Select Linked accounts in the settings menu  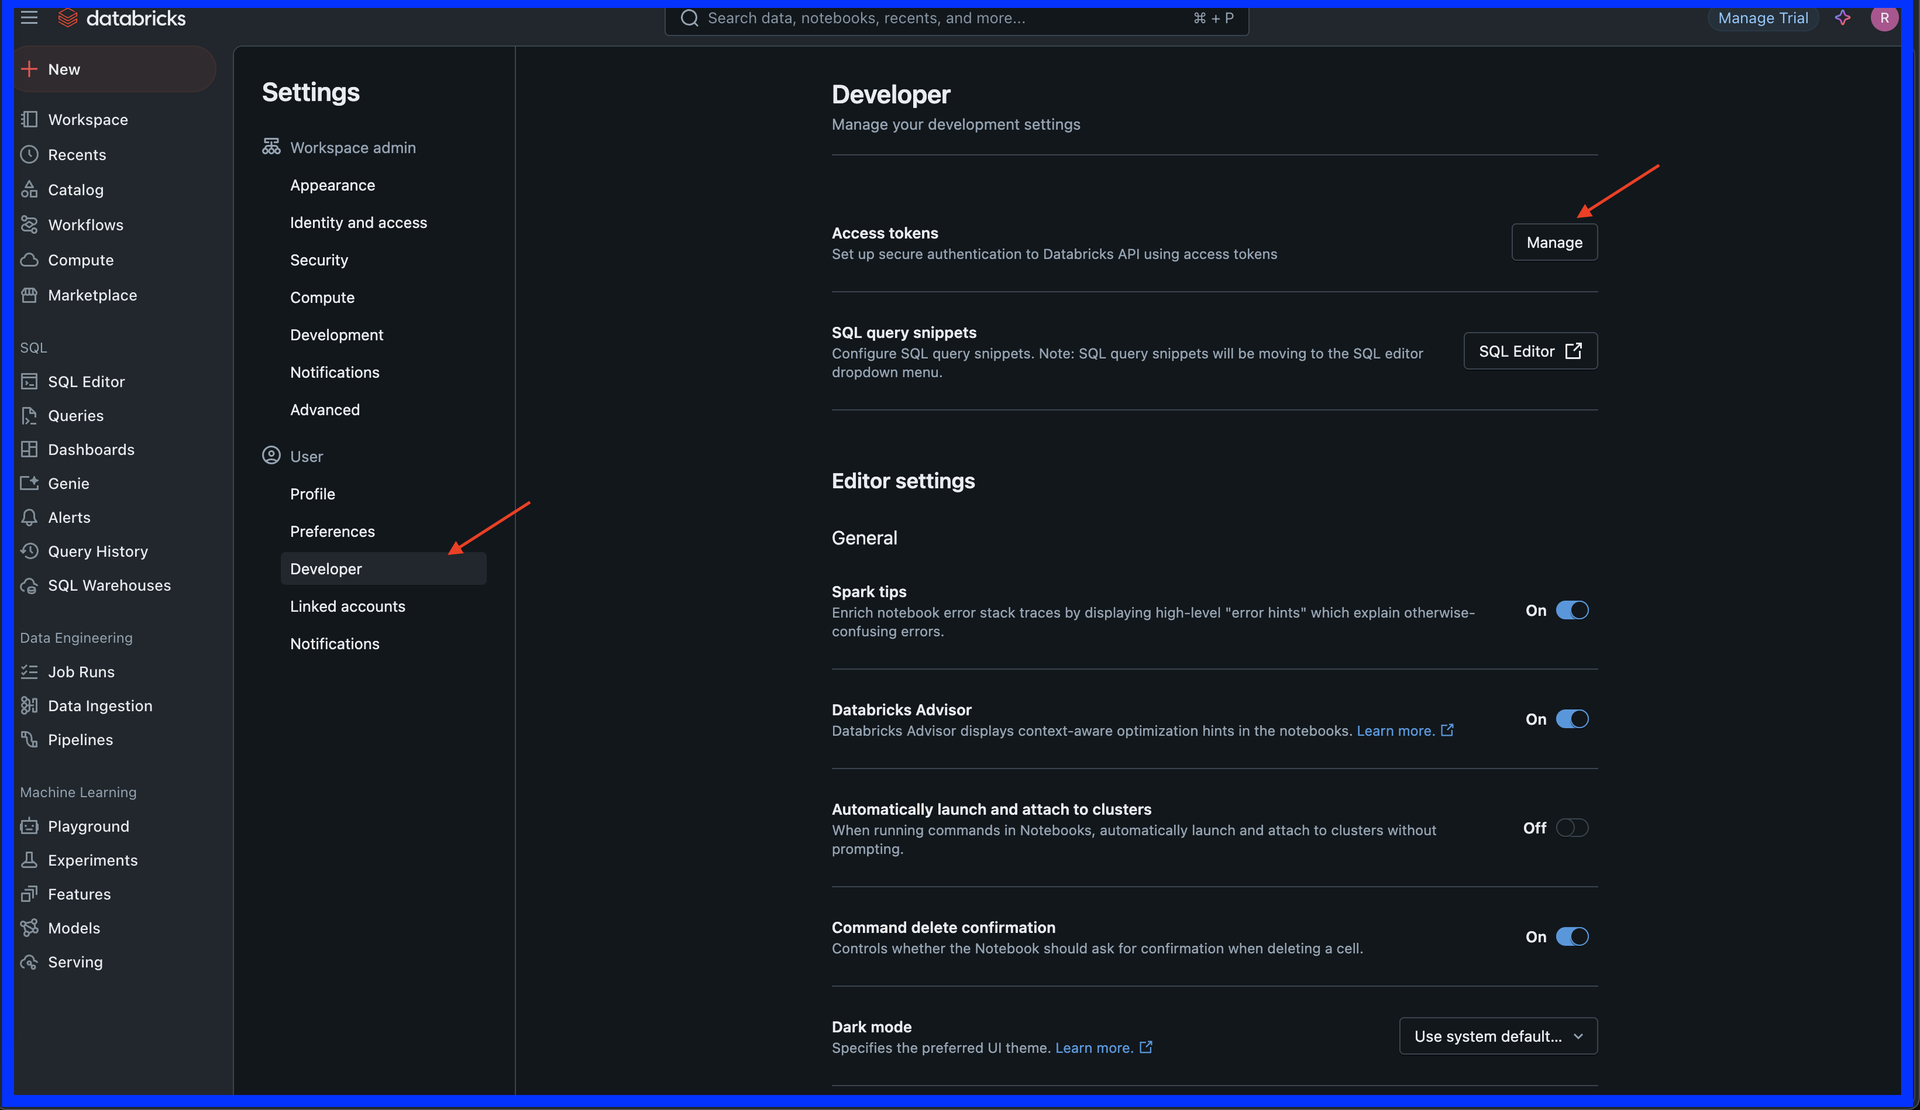[x=347, y=606]
